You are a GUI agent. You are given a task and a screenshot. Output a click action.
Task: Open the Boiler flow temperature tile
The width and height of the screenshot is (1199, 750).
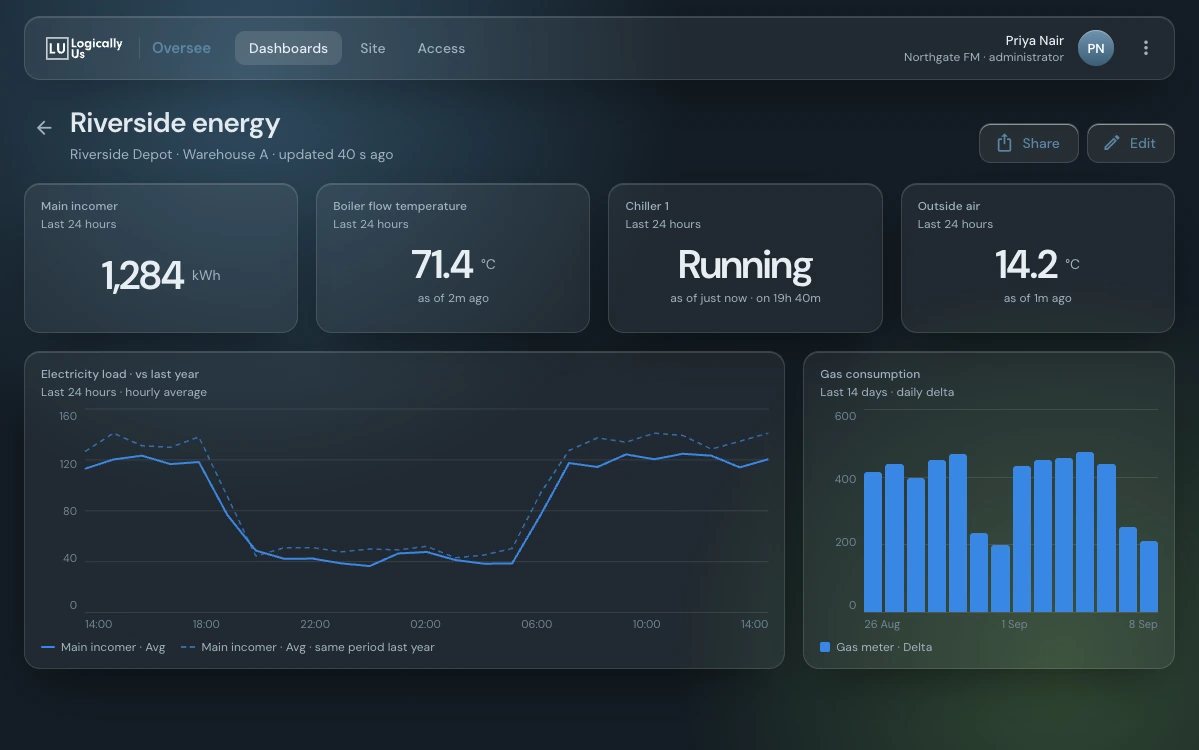[x=453, y=258]
